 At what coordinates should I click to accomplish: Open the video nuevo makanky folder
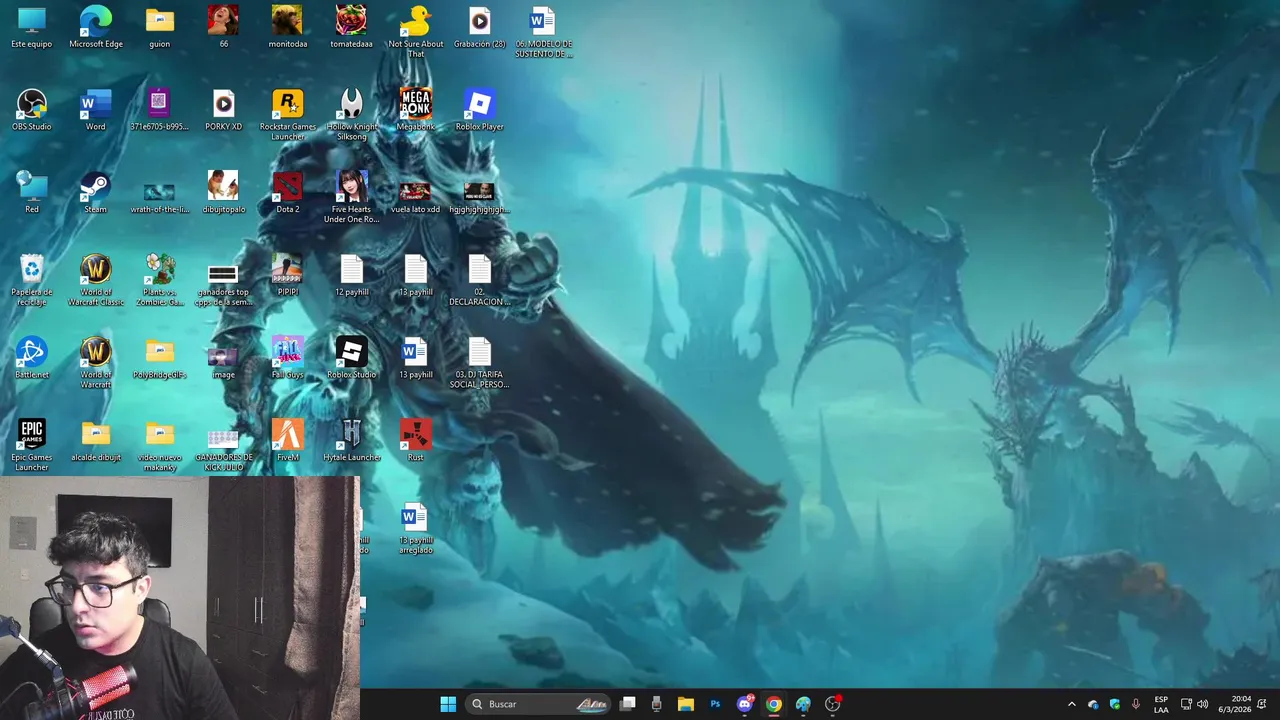point(160,445)
